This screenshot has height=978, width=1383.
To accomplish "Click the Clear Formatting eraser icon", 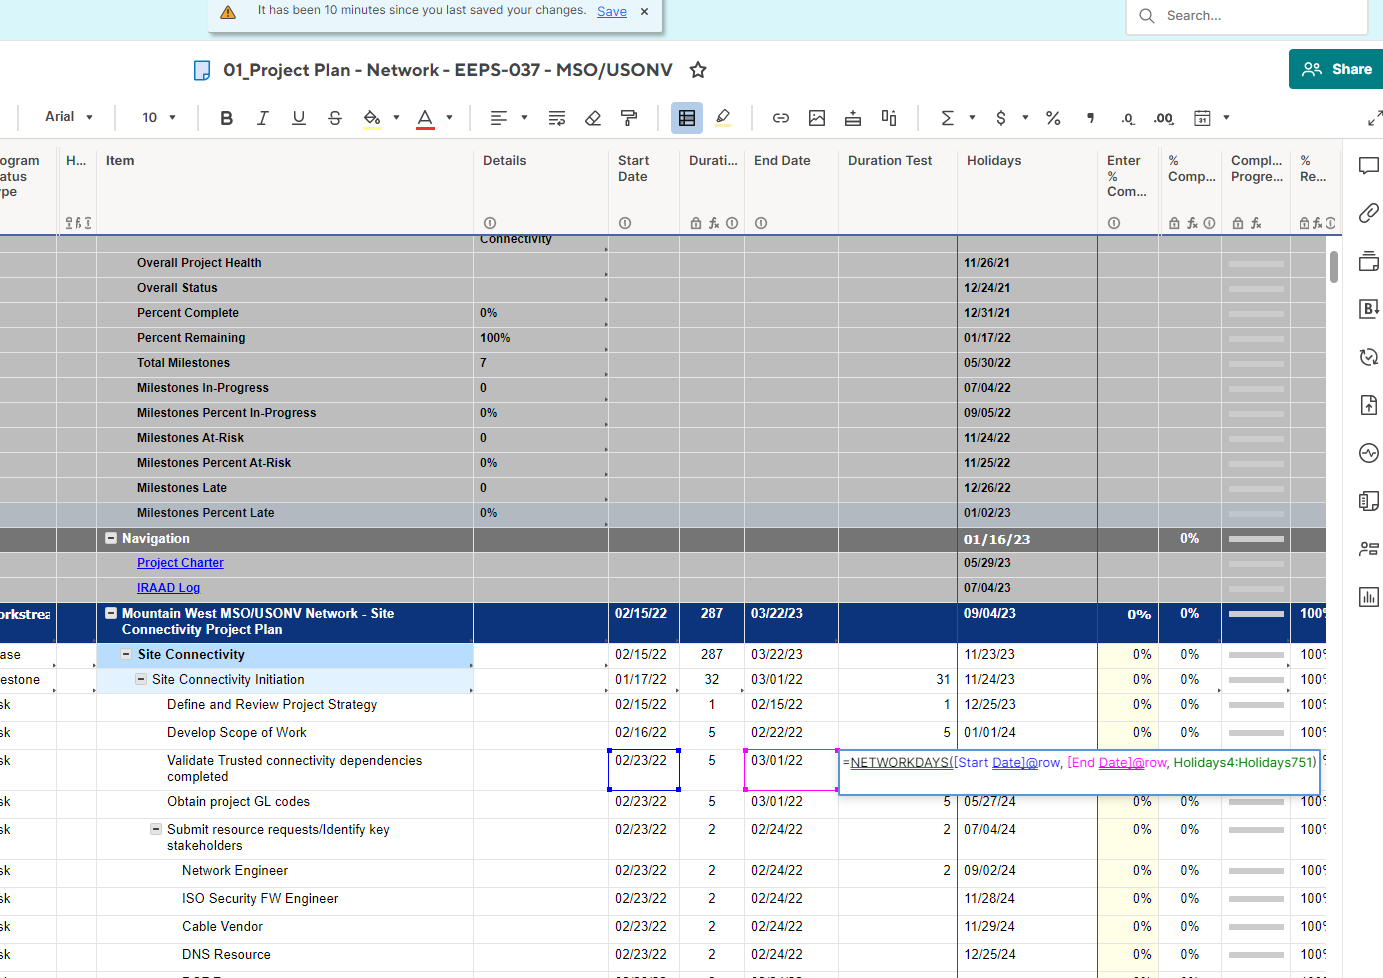I will 593,118.
